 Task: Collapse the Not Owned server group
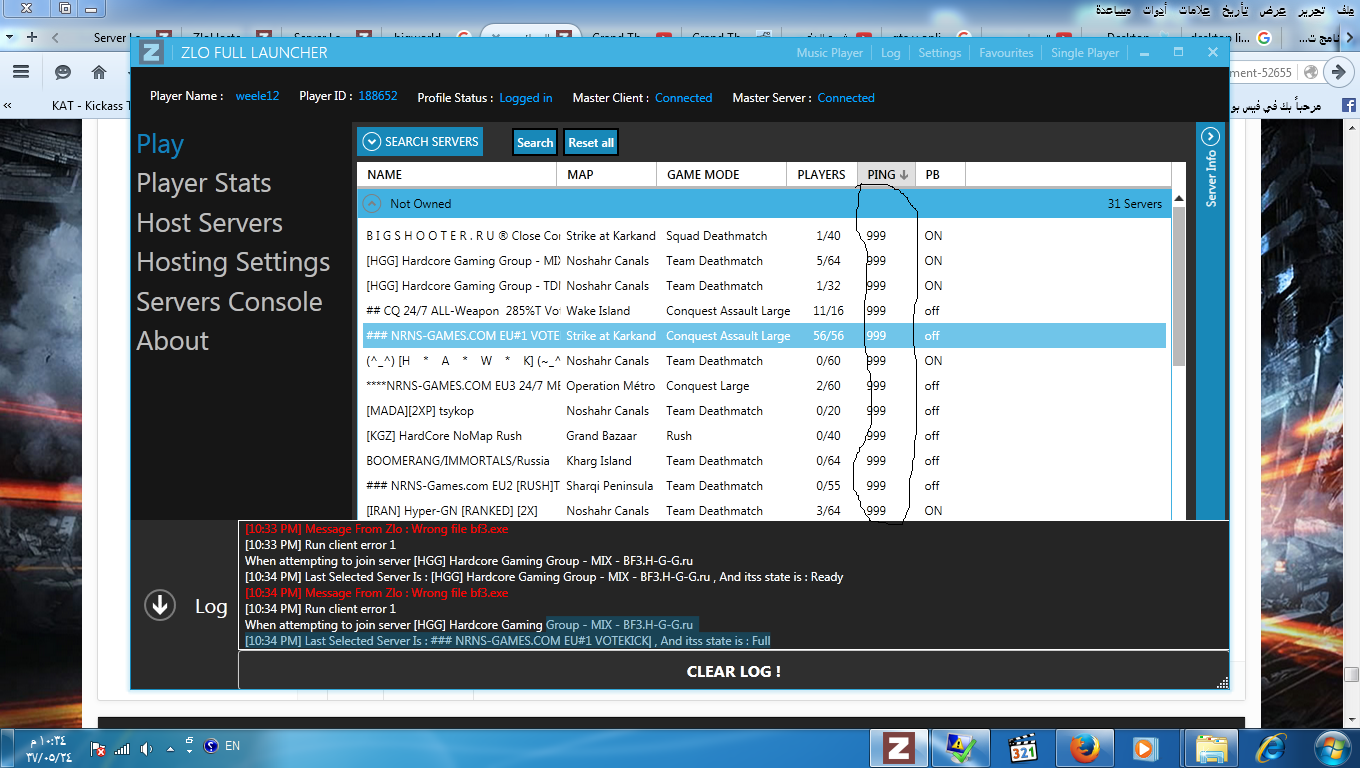(372, 203)
